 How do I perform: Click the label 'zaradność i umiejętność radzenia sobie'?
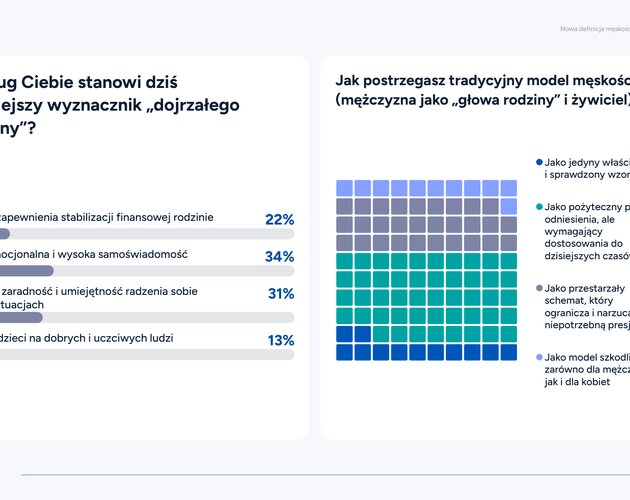tap(99, 291)
